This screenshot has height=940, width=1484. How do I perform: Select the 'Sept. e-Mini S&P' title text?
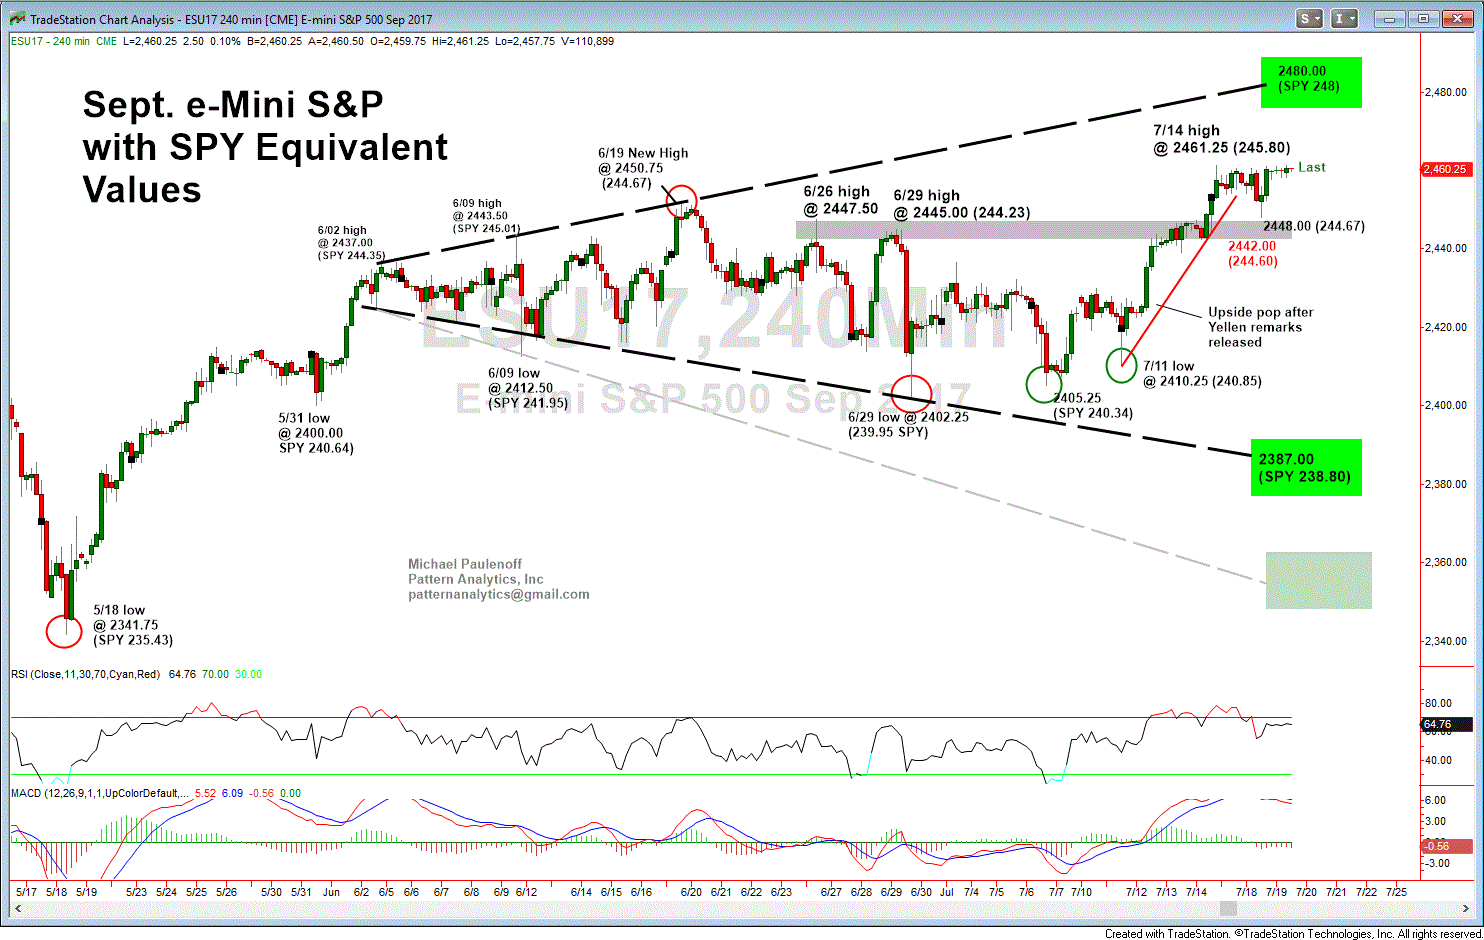(x=233, y=105)
